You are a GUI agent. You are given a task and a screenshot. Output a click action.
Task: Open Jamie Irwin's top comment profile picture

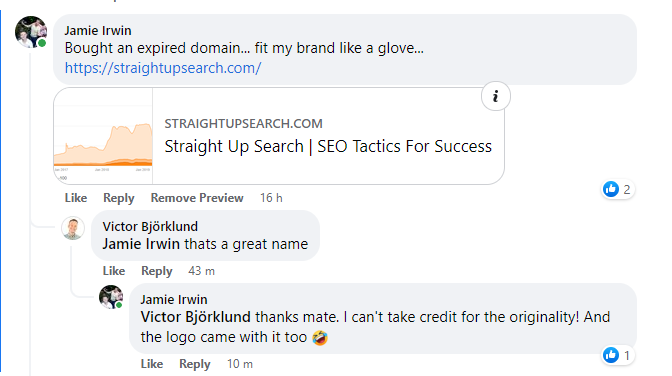(31, 32)
